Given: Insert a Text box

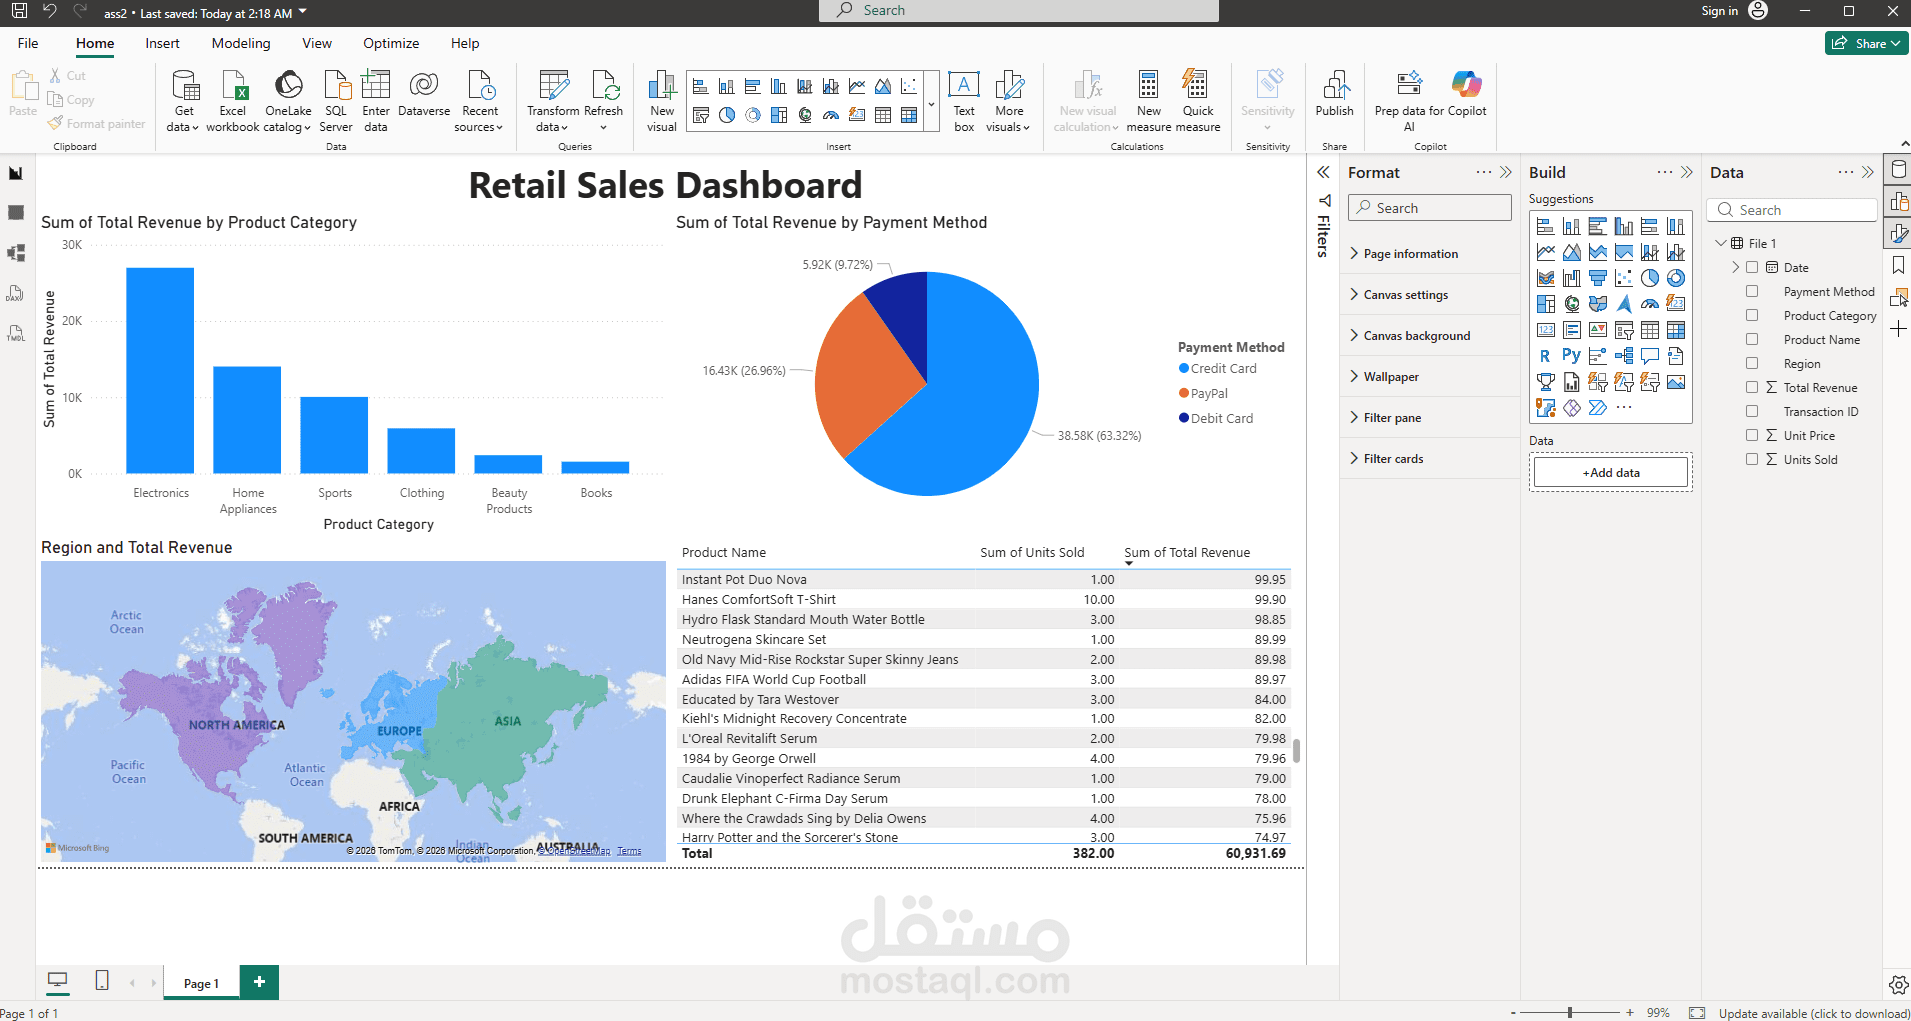Looking at the screenshot, I should (964, 100).
